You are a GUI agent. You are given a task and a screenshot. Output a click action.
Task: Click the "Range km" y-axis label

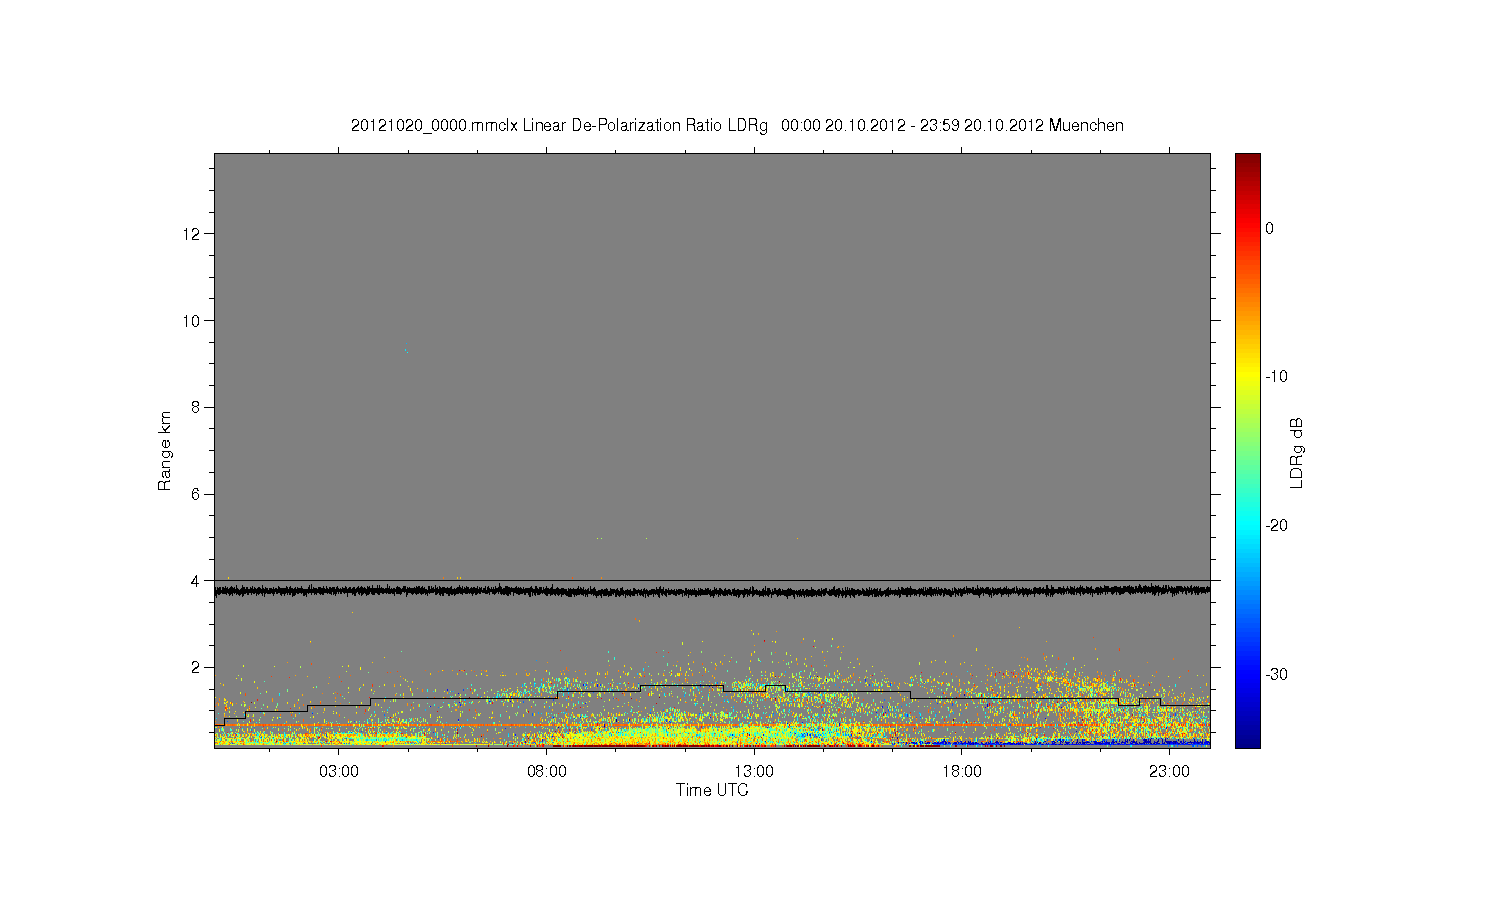pos(165,451)
